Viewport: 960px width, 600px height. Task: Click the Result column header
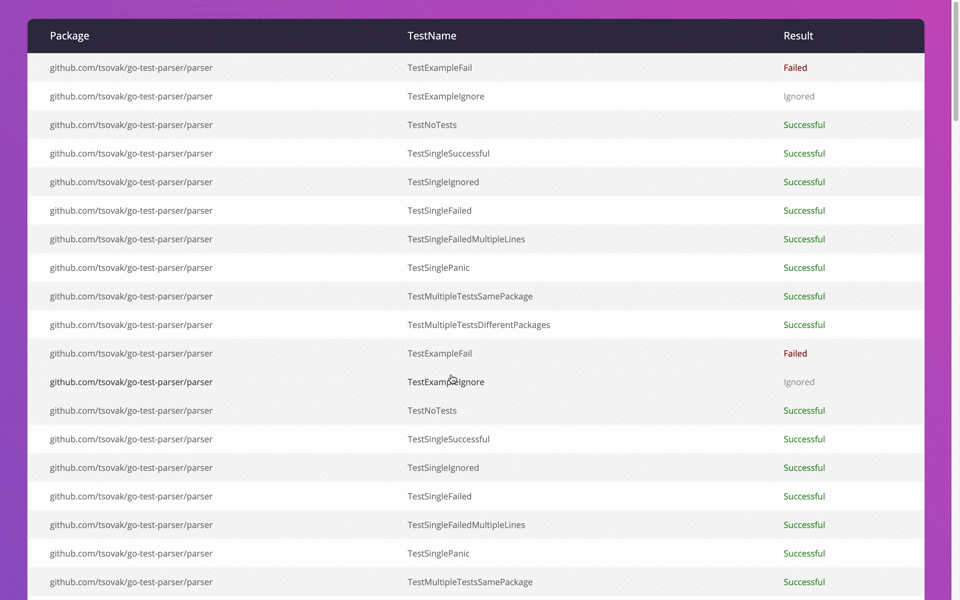tap(798, 36)
